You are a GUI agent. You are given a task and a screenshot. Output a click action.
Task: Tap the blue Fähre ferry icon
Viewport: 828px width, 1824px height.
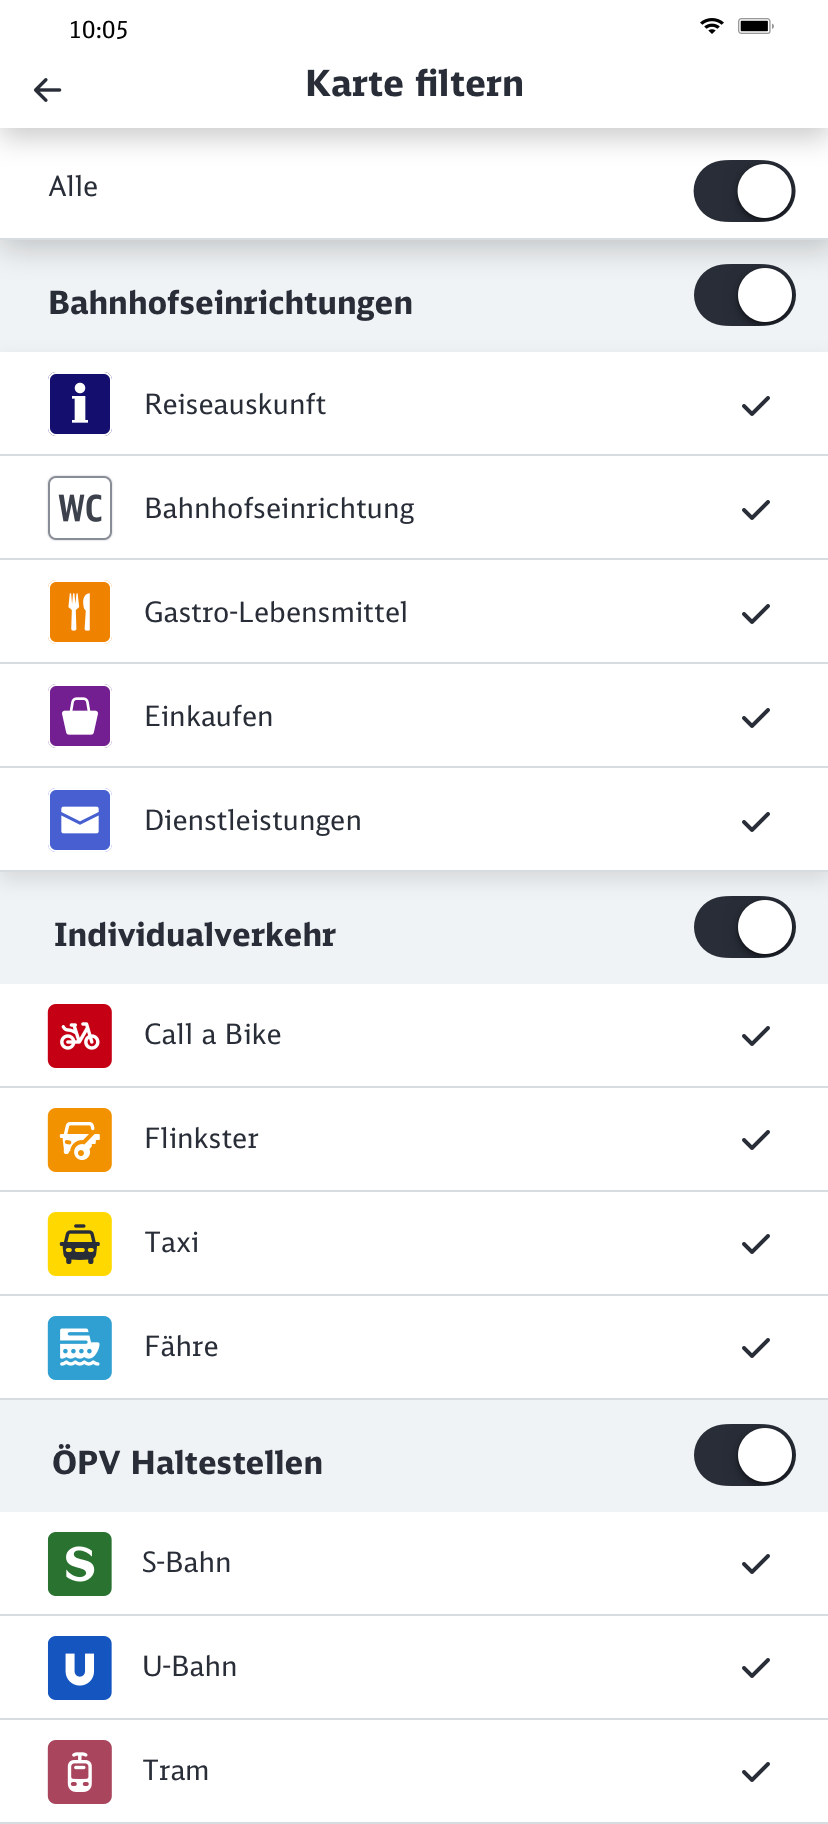[80, 1348]
